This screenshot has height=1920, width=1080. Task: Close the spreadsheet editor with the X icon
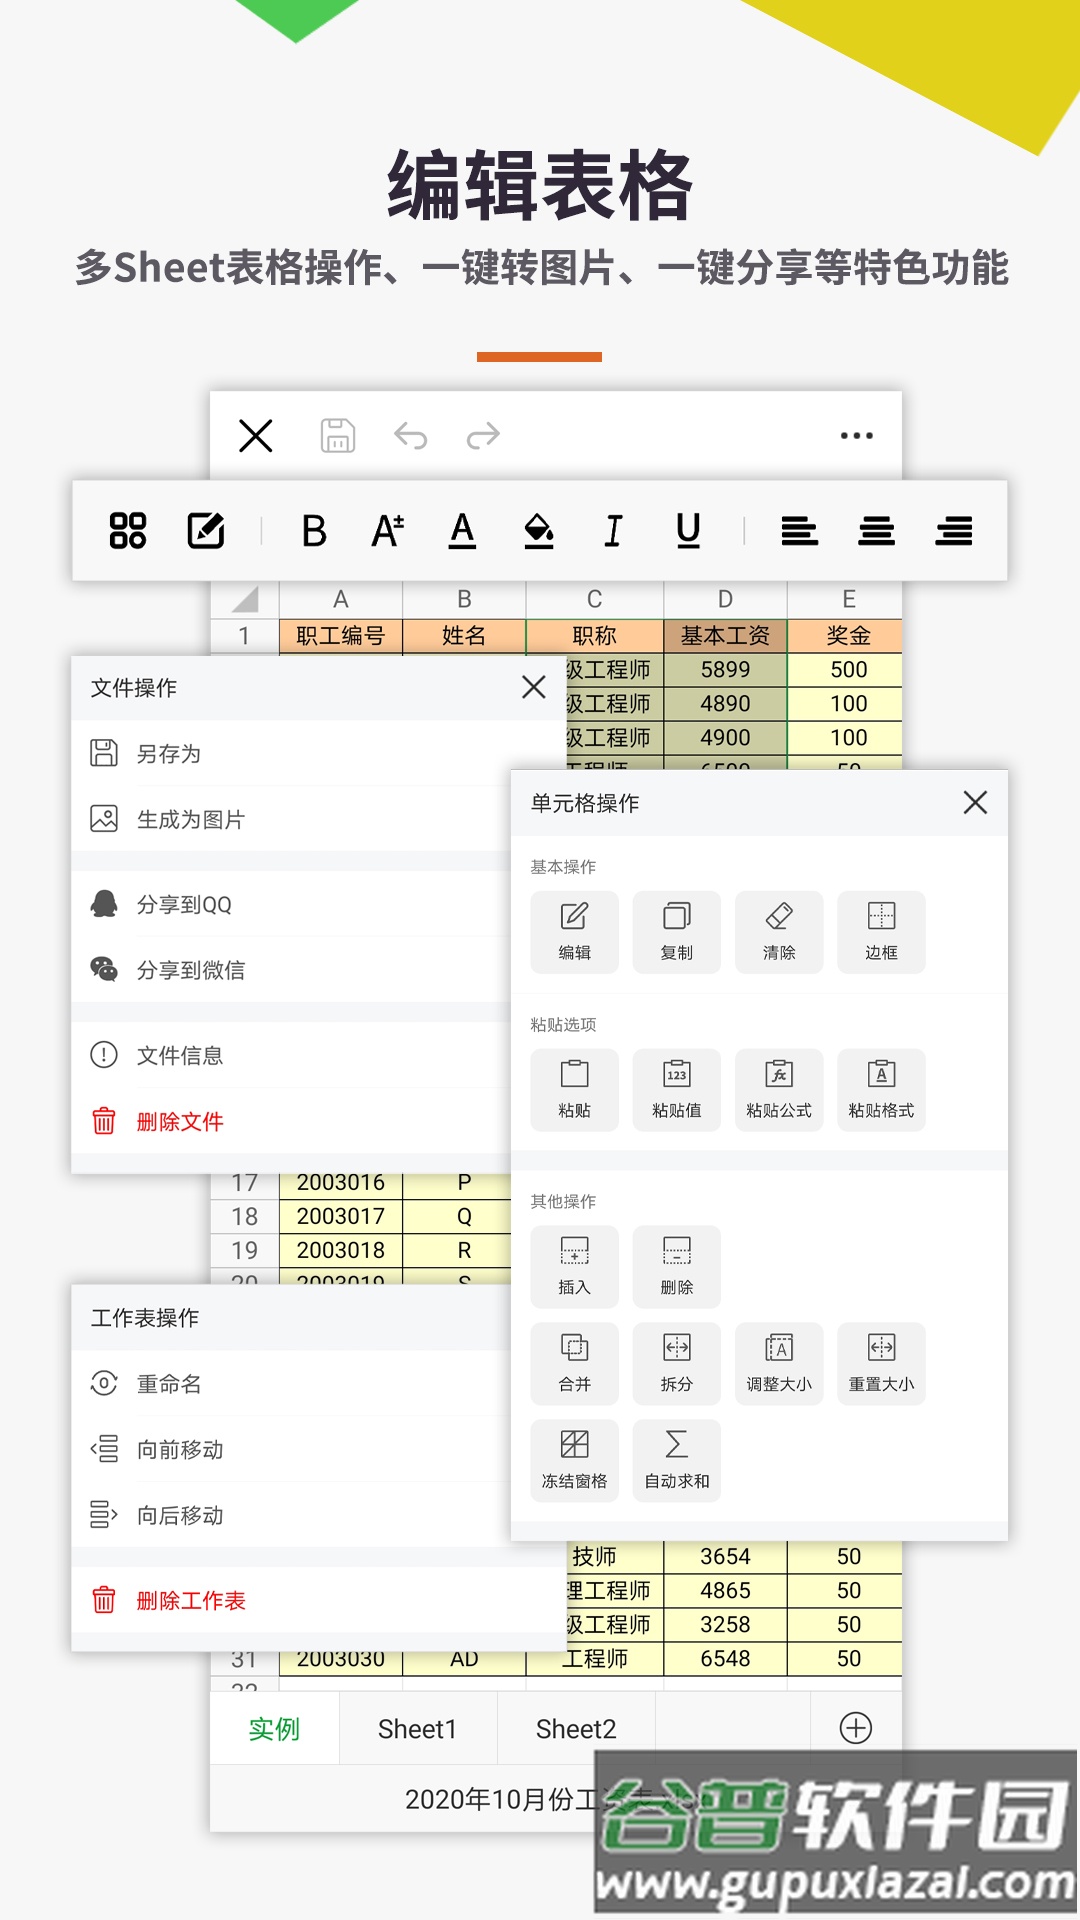pyautogui.click(x=256, y=436)
